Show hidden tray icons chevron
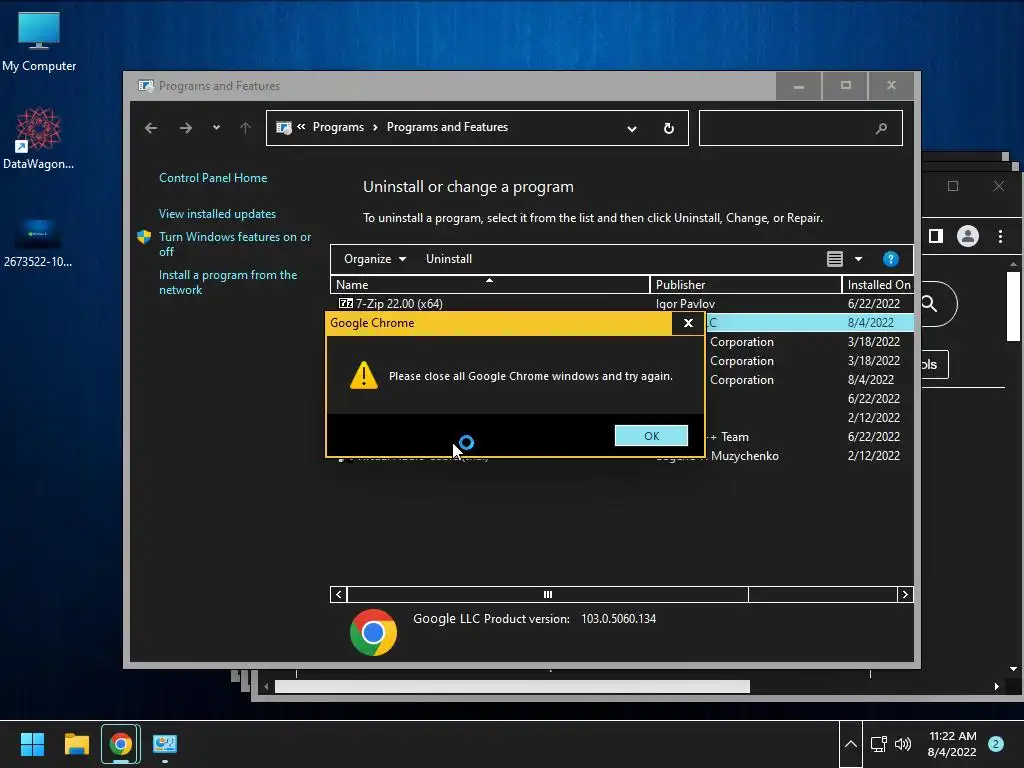Viewport: 1024px width, 768px height. click(850, 744)
